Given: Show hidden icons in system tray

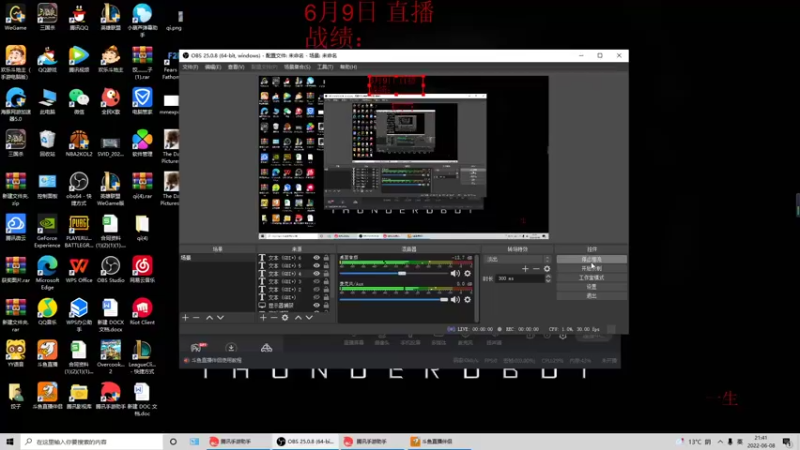Looking at the screenshot, I should (x=720, y=442).
